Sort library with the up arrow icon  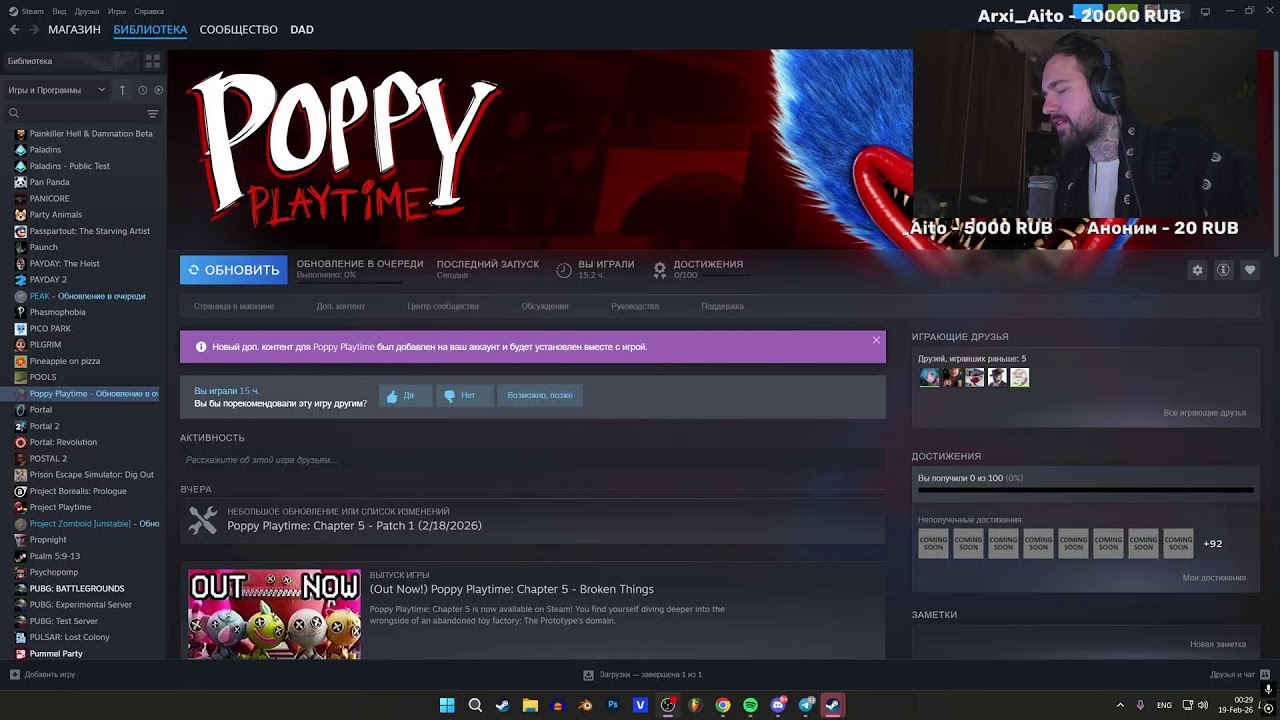pyautogui.click(x=122, y=90)
